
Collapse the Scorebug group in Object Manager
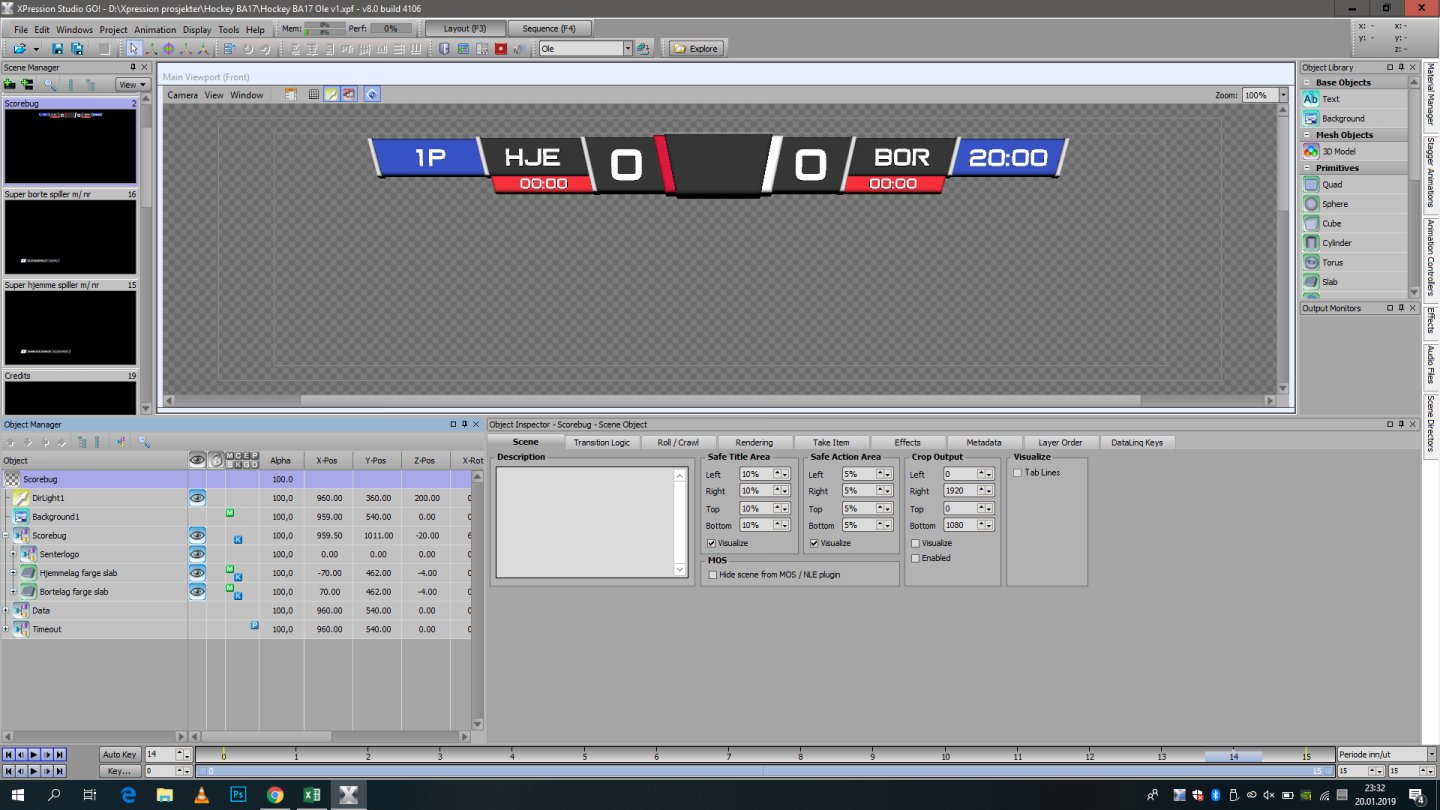7,536
